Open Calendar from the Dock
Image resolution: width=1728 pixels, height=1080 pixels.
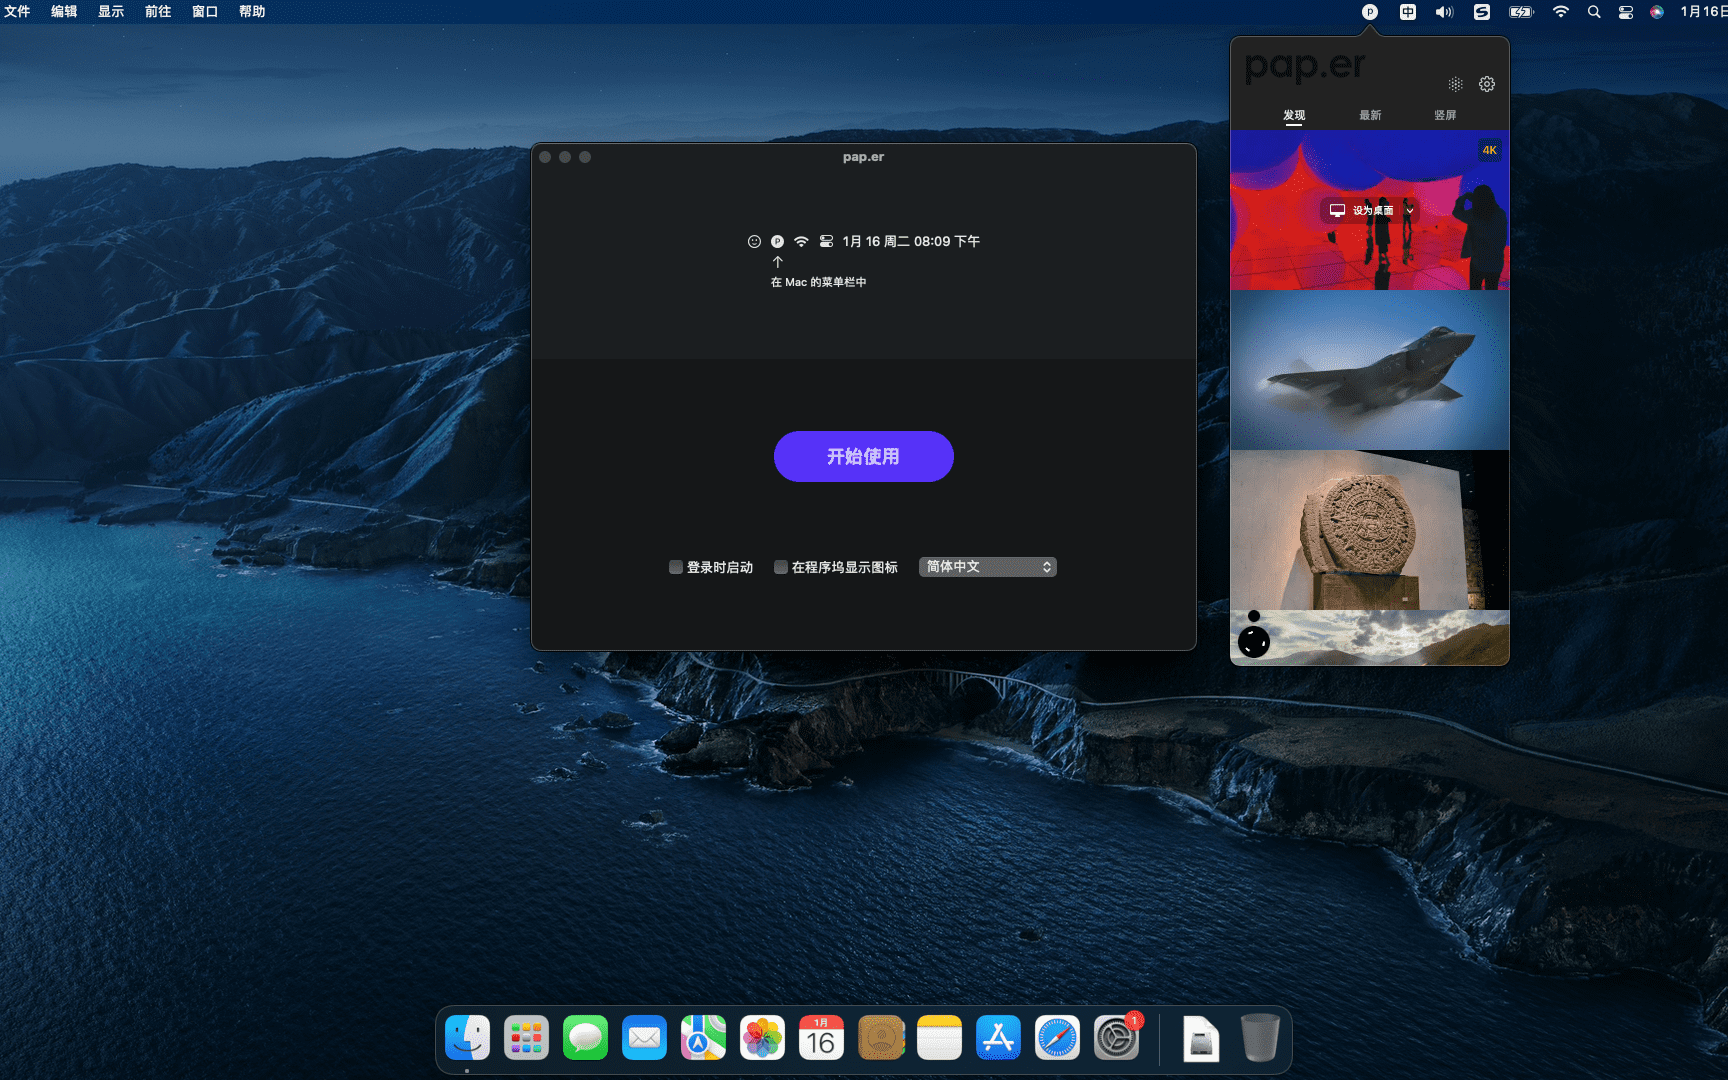pos(821,1038)
